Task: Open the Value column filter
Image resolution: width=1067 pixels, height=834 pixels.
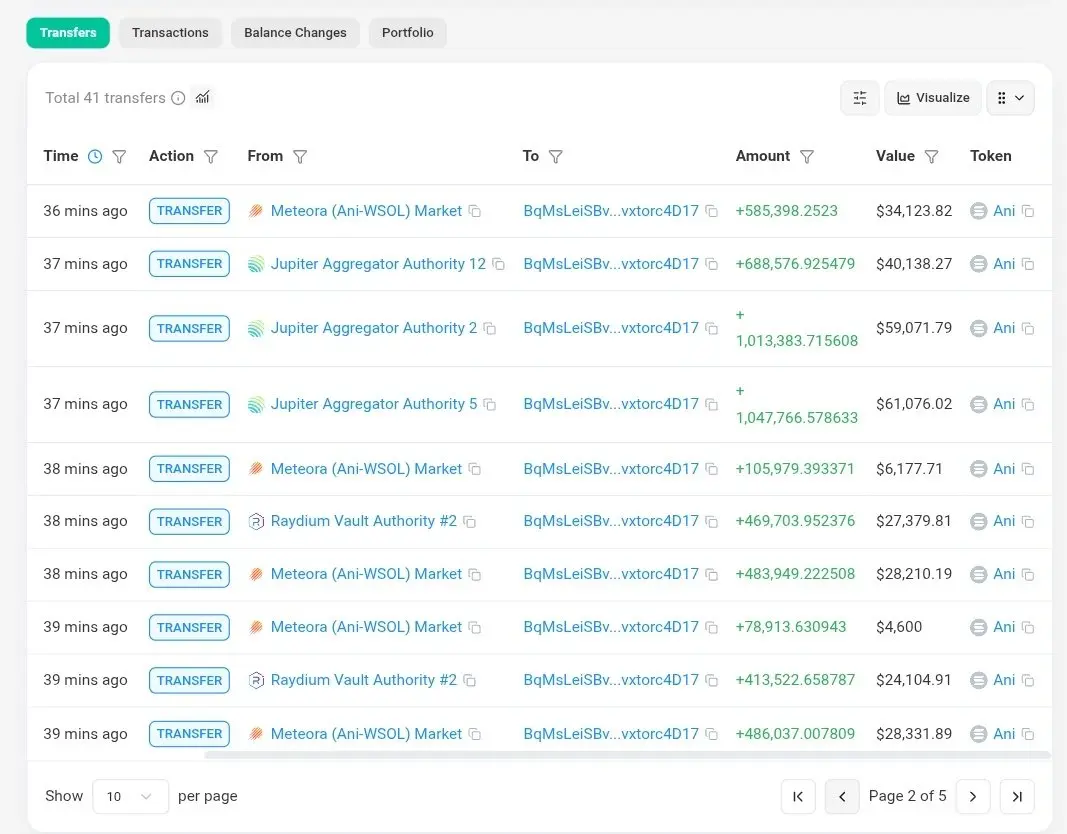Action: [932, 156]
